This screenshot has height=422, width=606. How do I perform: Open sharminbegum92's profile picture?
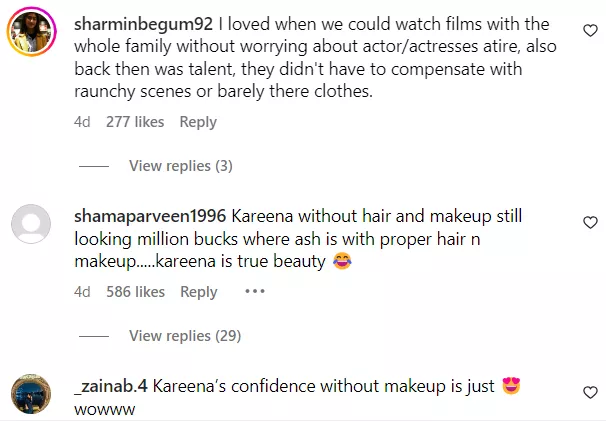31,31
